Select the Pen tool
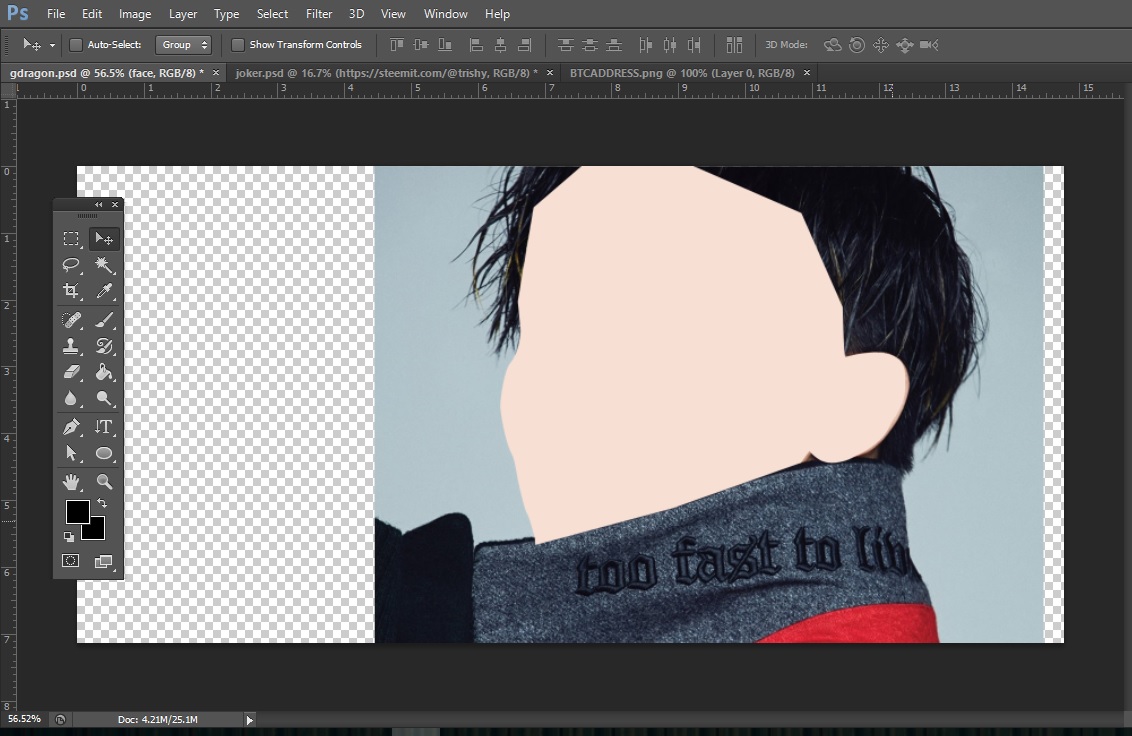 pyautogui.click(x=71, y=427)
